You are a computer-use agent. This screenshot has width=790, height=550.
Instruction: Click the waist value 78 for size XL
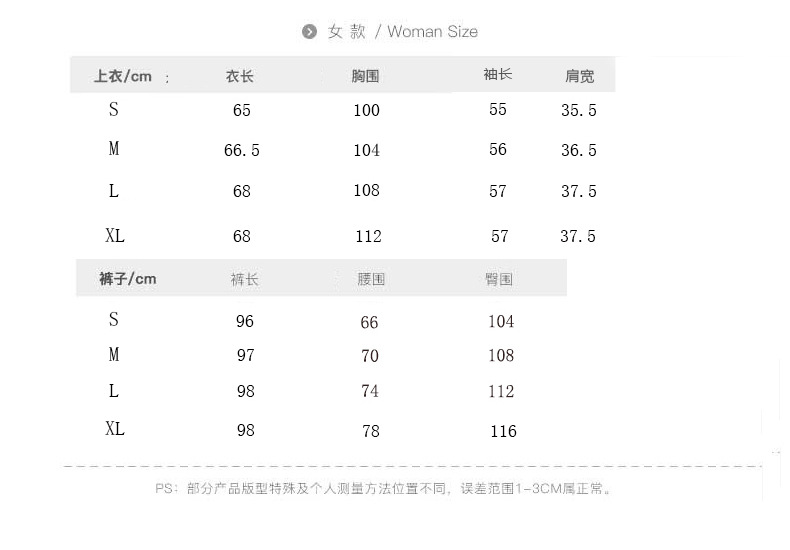tap(371, 431)
